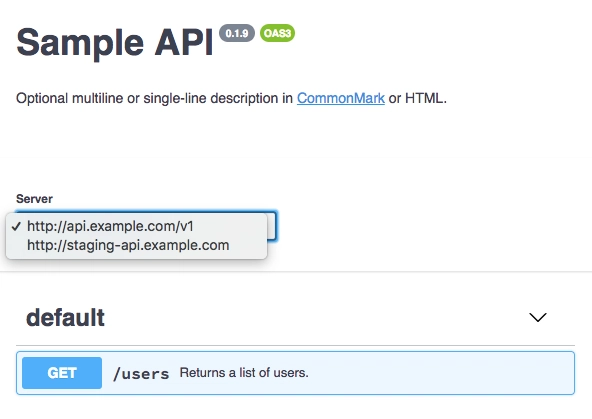This screenshot has width=592, height=419.
Task: Click the API description text
Action: [231, 98]
